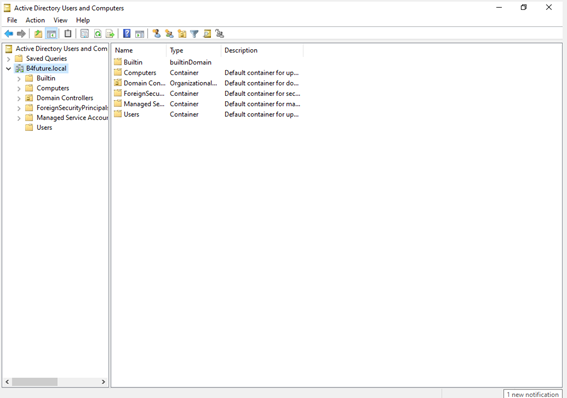This screenshot has width=567, height=398.
Task: Click the Find objects toolbar icon
Action: pos(207,34)
